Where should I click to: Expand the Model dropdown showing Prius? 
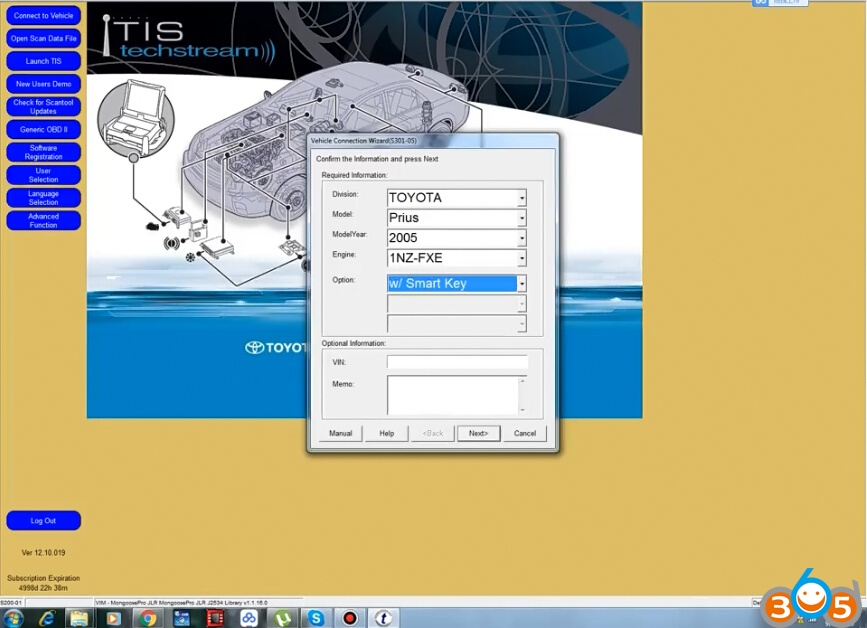pos(521,218)
